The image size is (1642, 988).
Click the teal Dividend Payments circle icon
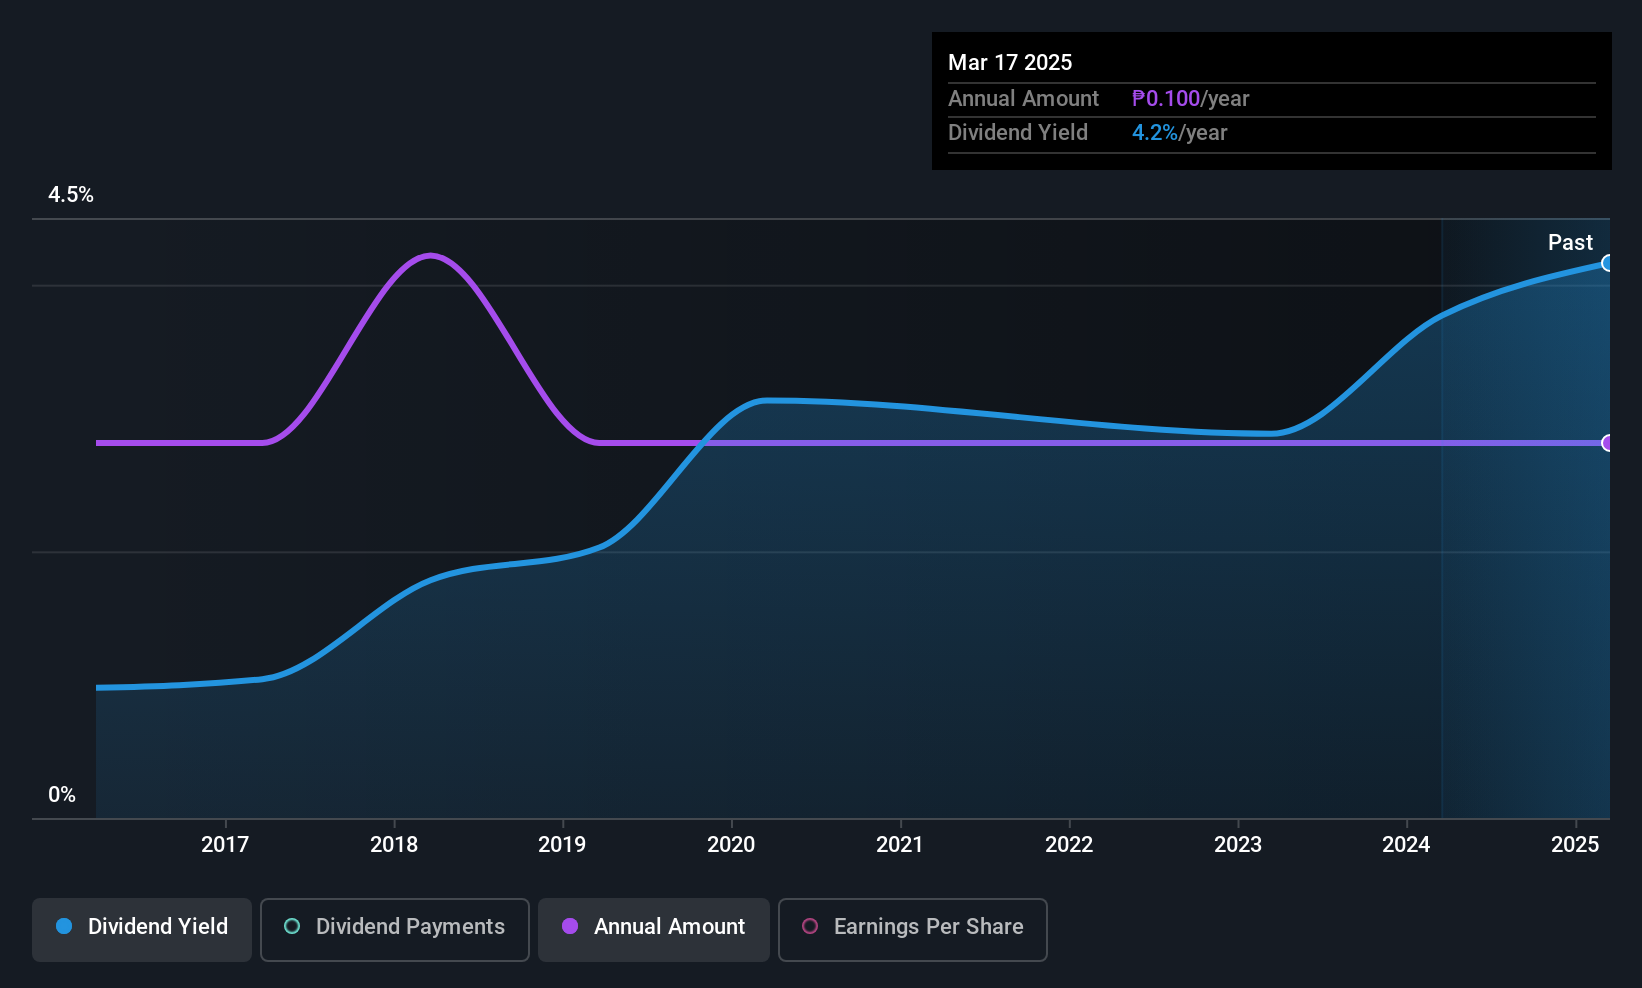291,927
